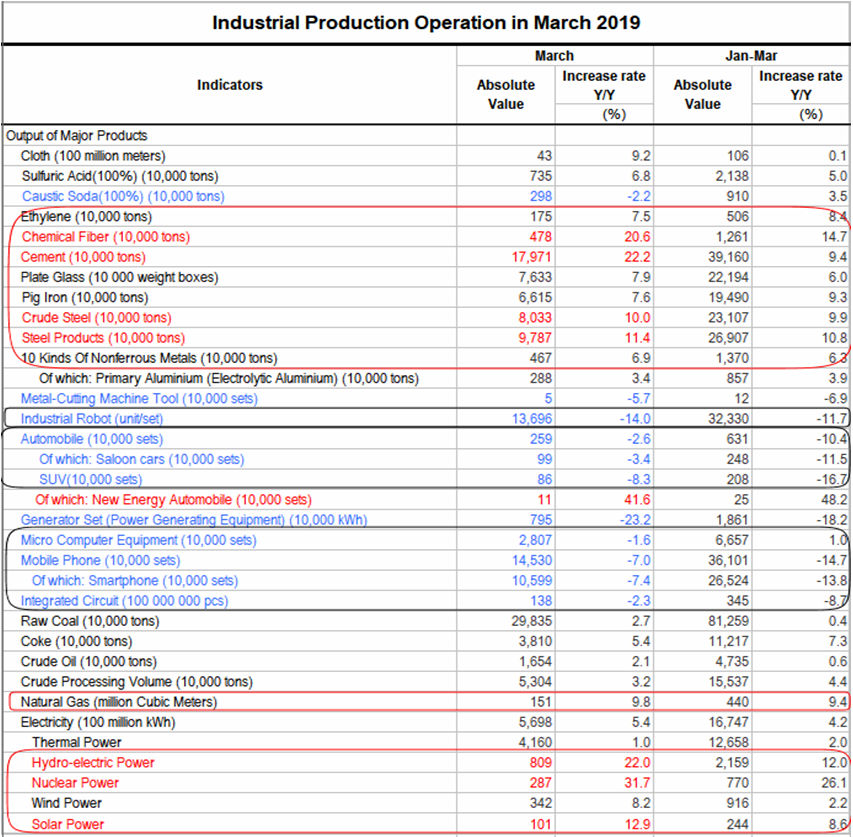This screenshot has width=853, height=837.
Task: Click the 'Steel Products' March value 9,787
Action: tap(525, 338)
